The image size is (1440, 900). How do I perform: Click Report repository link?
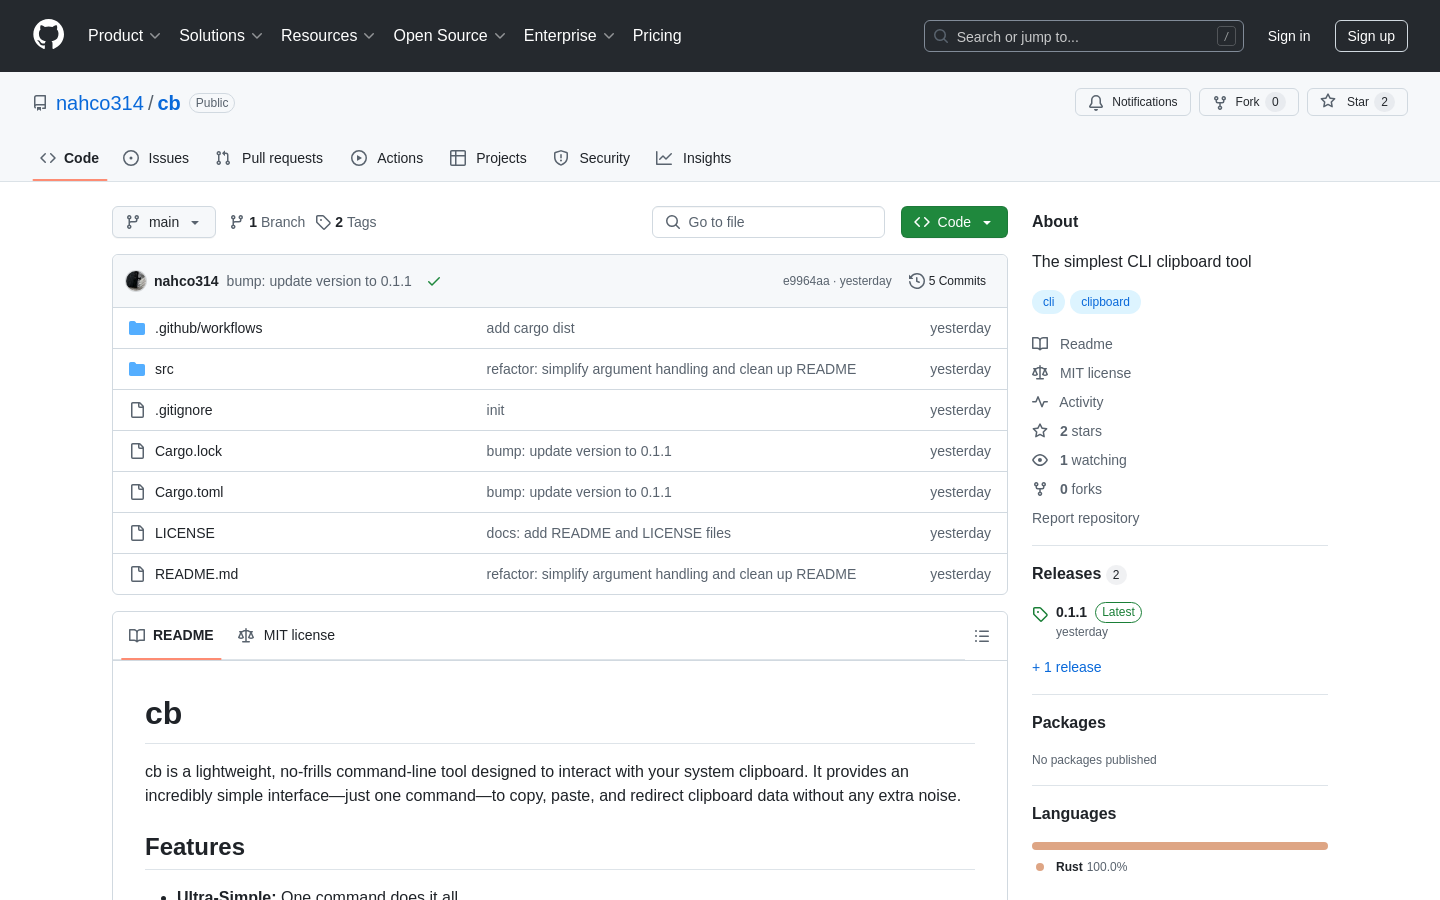click(1085, 518)
